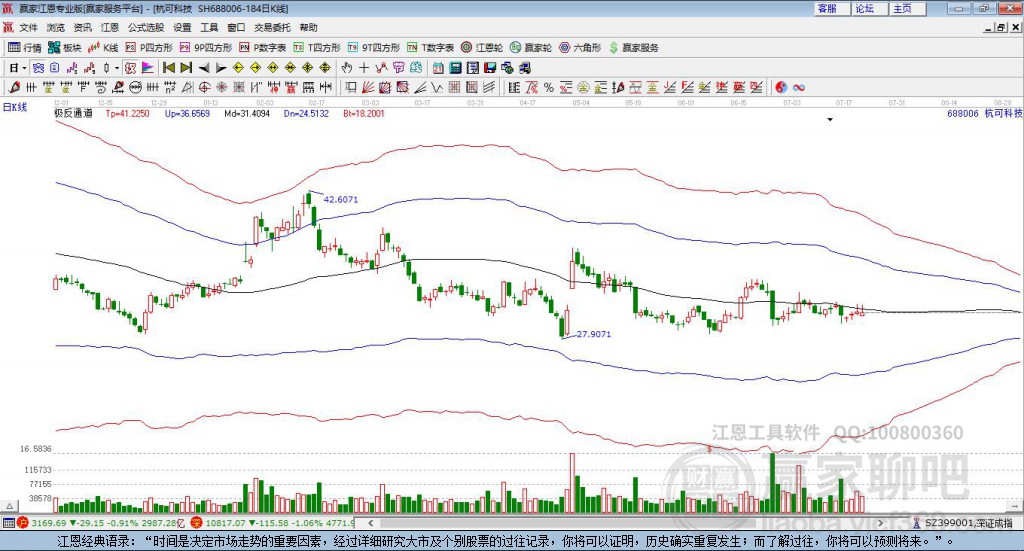Select the crosshair cursor tool
The width and height of the screenshot is (1024, 551).
pos(364,68)
